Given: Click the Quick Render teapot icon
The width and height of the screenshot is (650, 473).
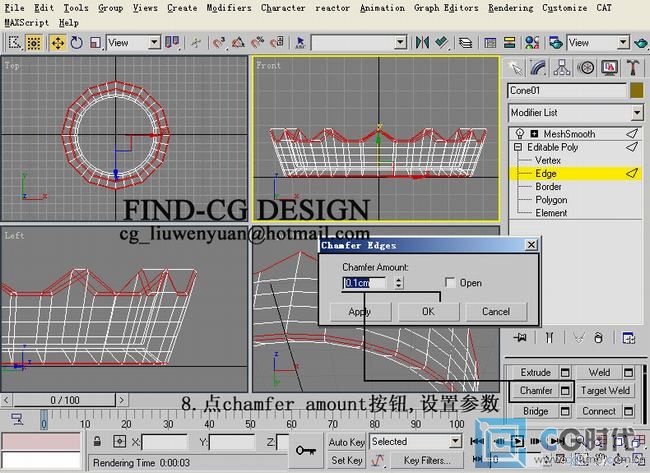Looking at the screenshot, I should coord(640,43).
